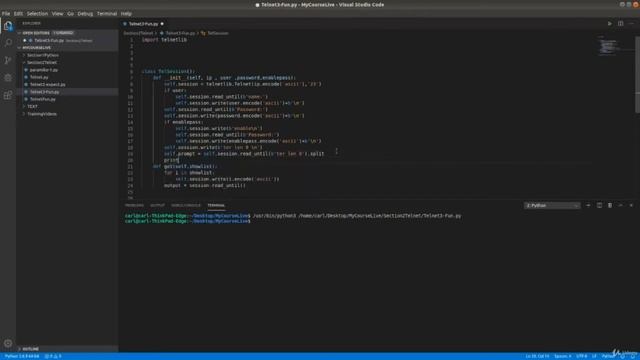Click the unsaved dot on the Telnet3-Fun.py tab
This screenshot has height=360, width=640.
coord(162,24)
